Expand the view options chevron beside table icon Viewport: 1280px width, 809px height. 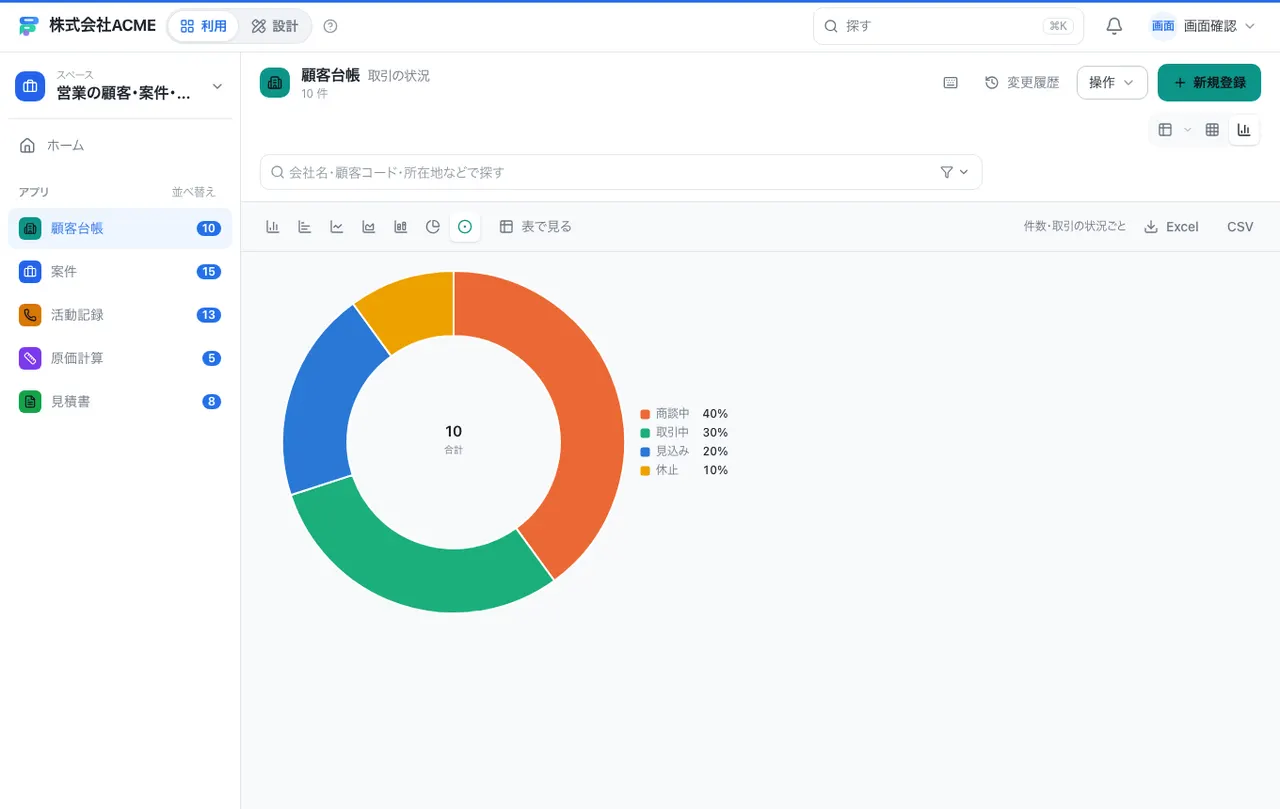(1187, 130)
